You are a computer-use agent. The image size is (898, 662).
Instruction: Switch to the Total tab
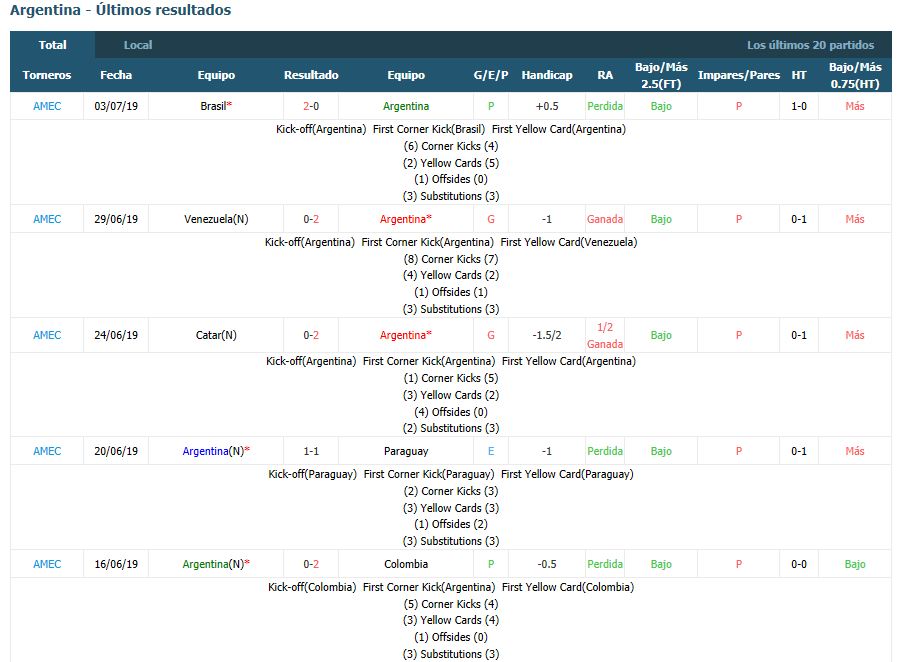[52, 45]
